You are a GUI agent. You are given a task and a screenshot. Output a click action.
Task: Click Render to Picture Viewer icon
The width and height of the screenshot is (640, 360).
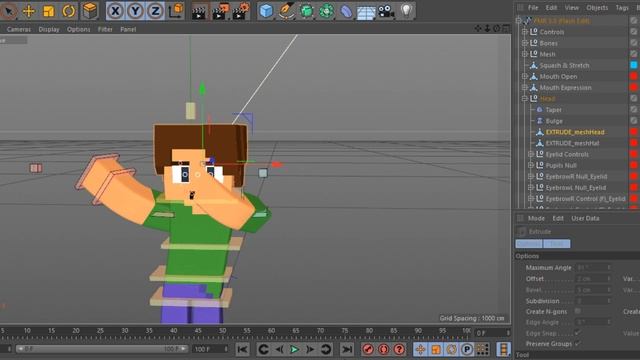tap(220, 11)
